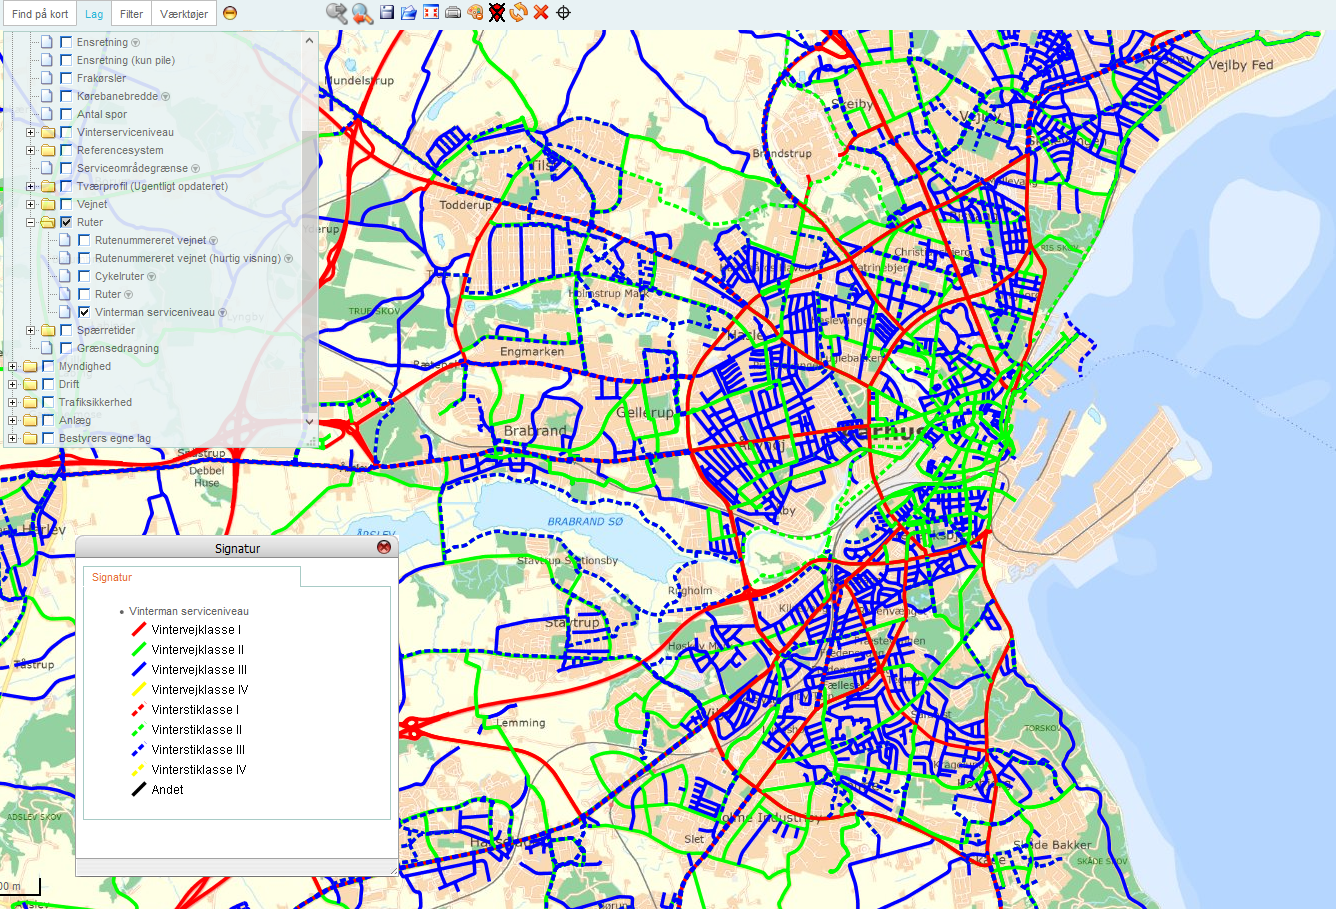The image size is (1336, 909).
Task: Click the zoom to full extent icon
Action: pyautogui.click(x=431, y=13)
